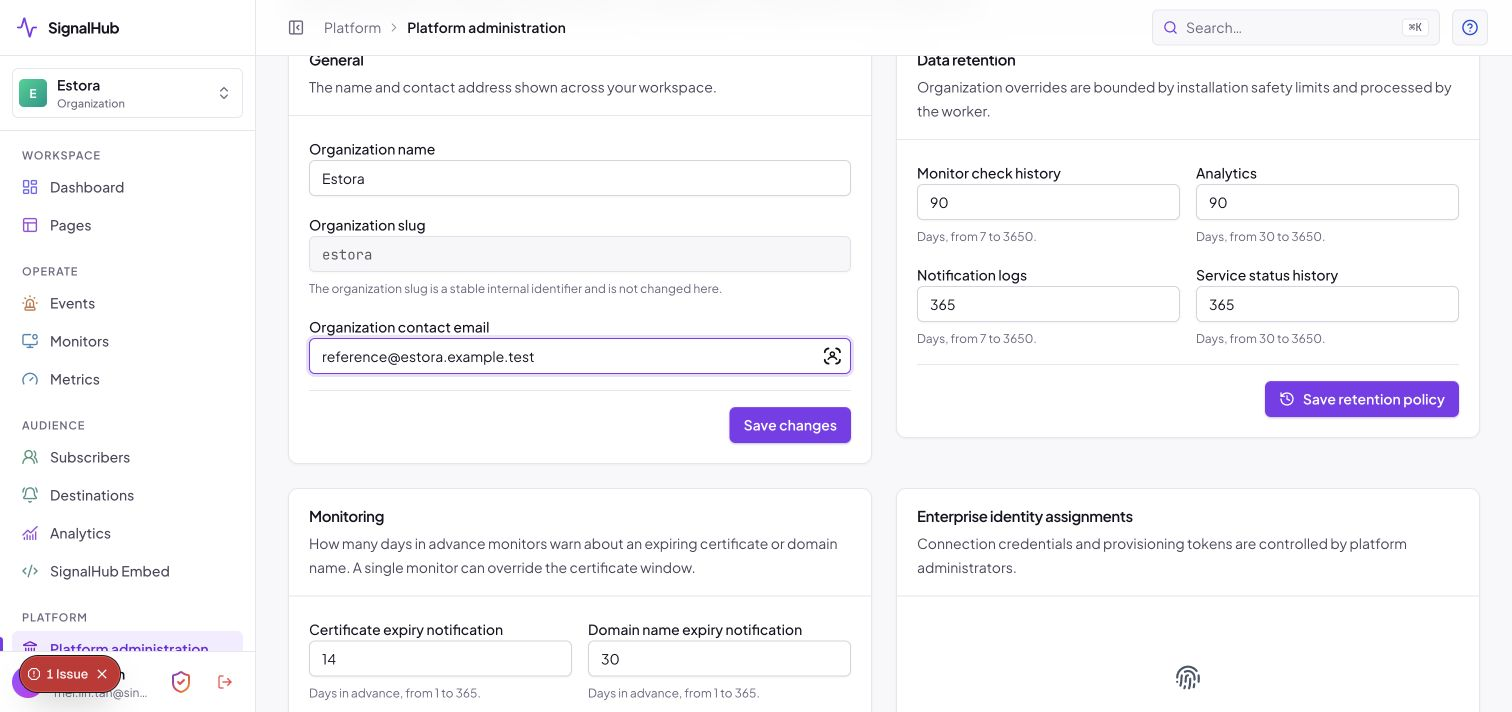Click the Monitors screen icon in the sidebar

pyautogui.click(x=30, y=341)
